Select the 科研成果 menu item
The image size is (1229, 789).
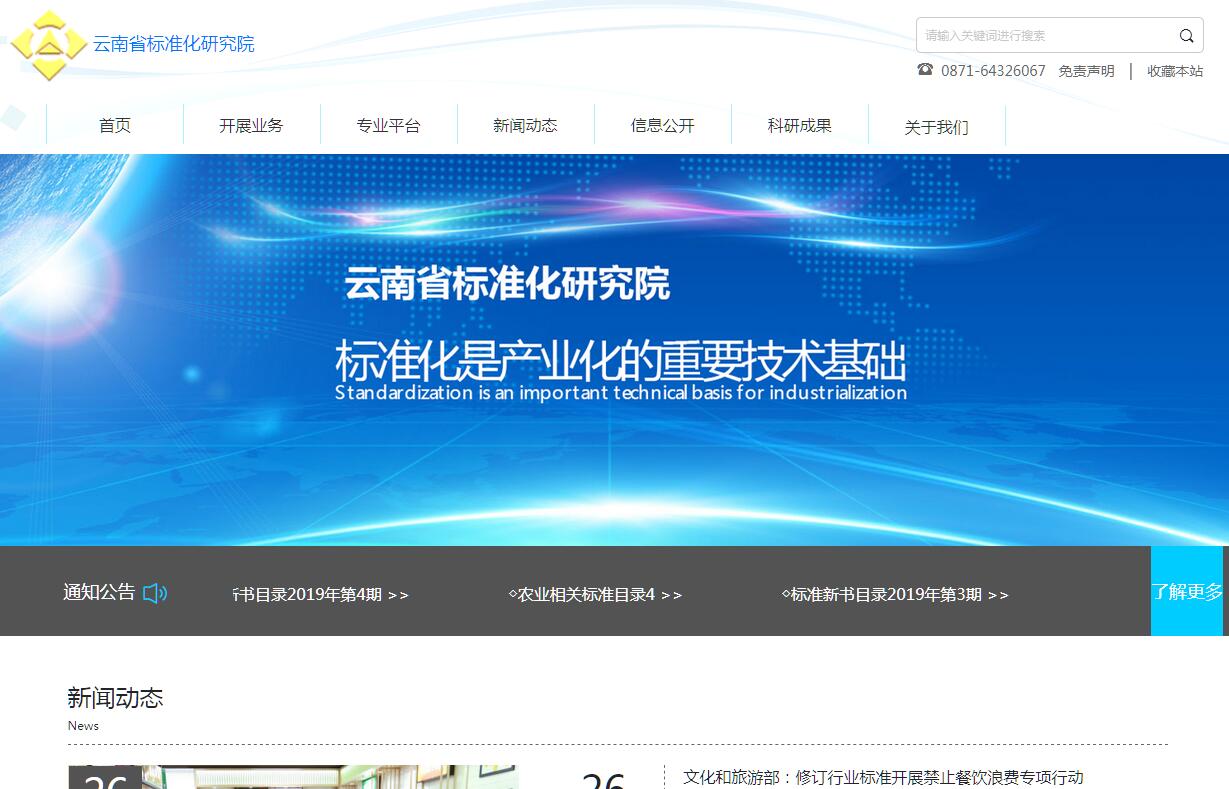(x=799, y=125)
